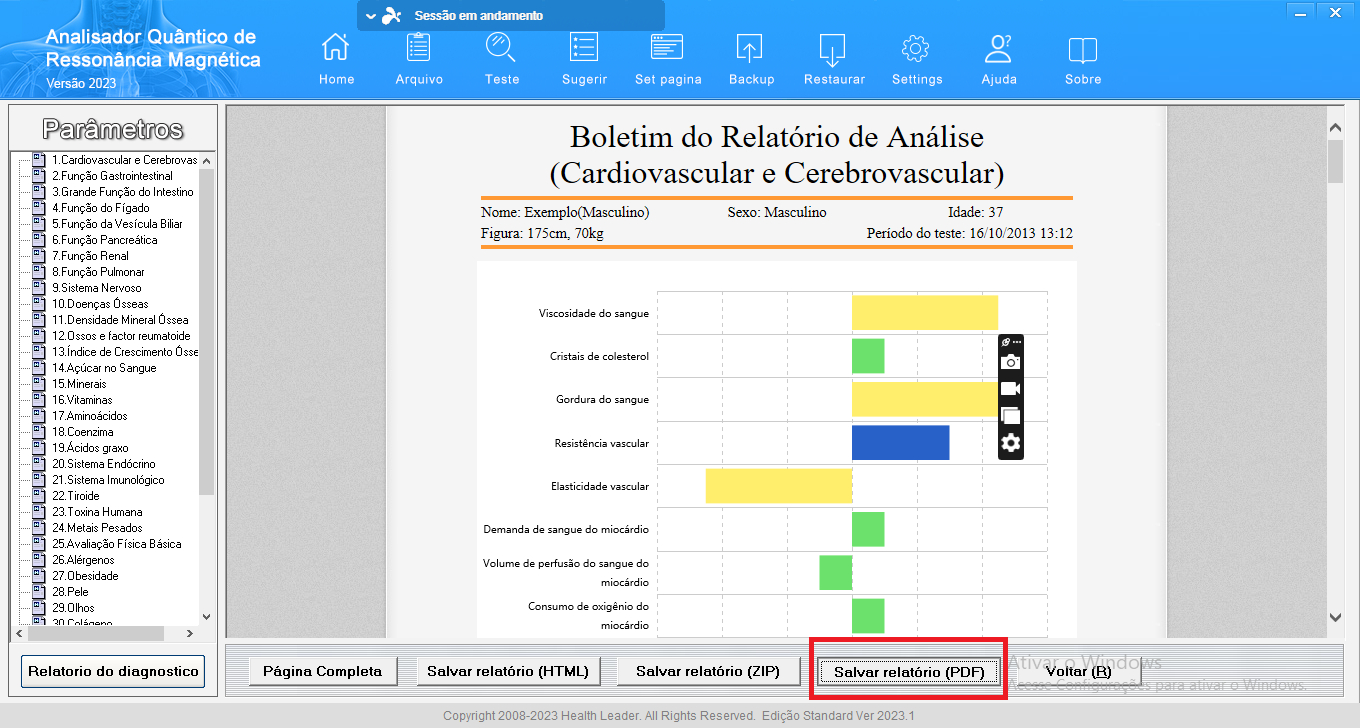Image resolution: width=1360 pixels, height=728 pixels.
Task: Collapse the Sessão em andamento chevron
Action: pos(371,16)
